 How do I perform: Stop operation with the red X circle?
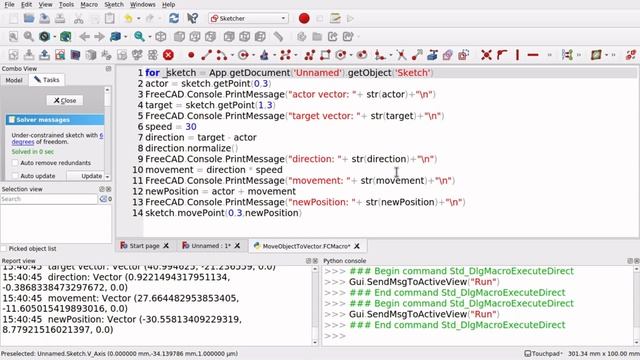point(168,55)
